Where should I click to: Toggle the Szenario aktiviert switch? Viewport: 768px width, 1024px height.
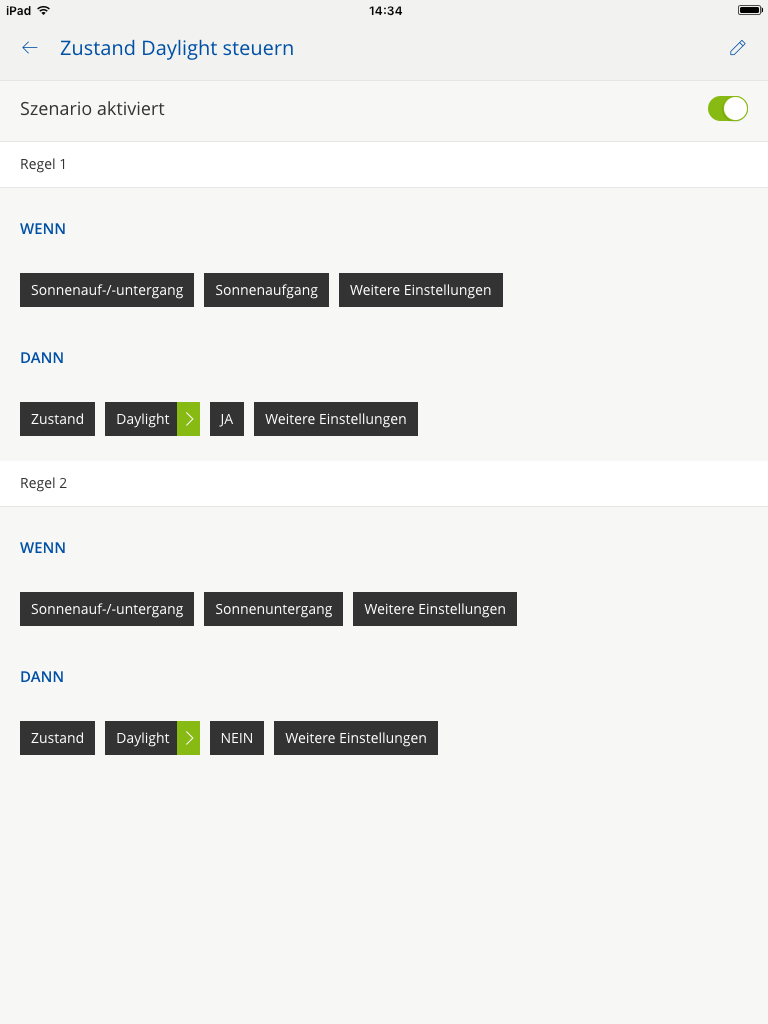tap(727, 109)
